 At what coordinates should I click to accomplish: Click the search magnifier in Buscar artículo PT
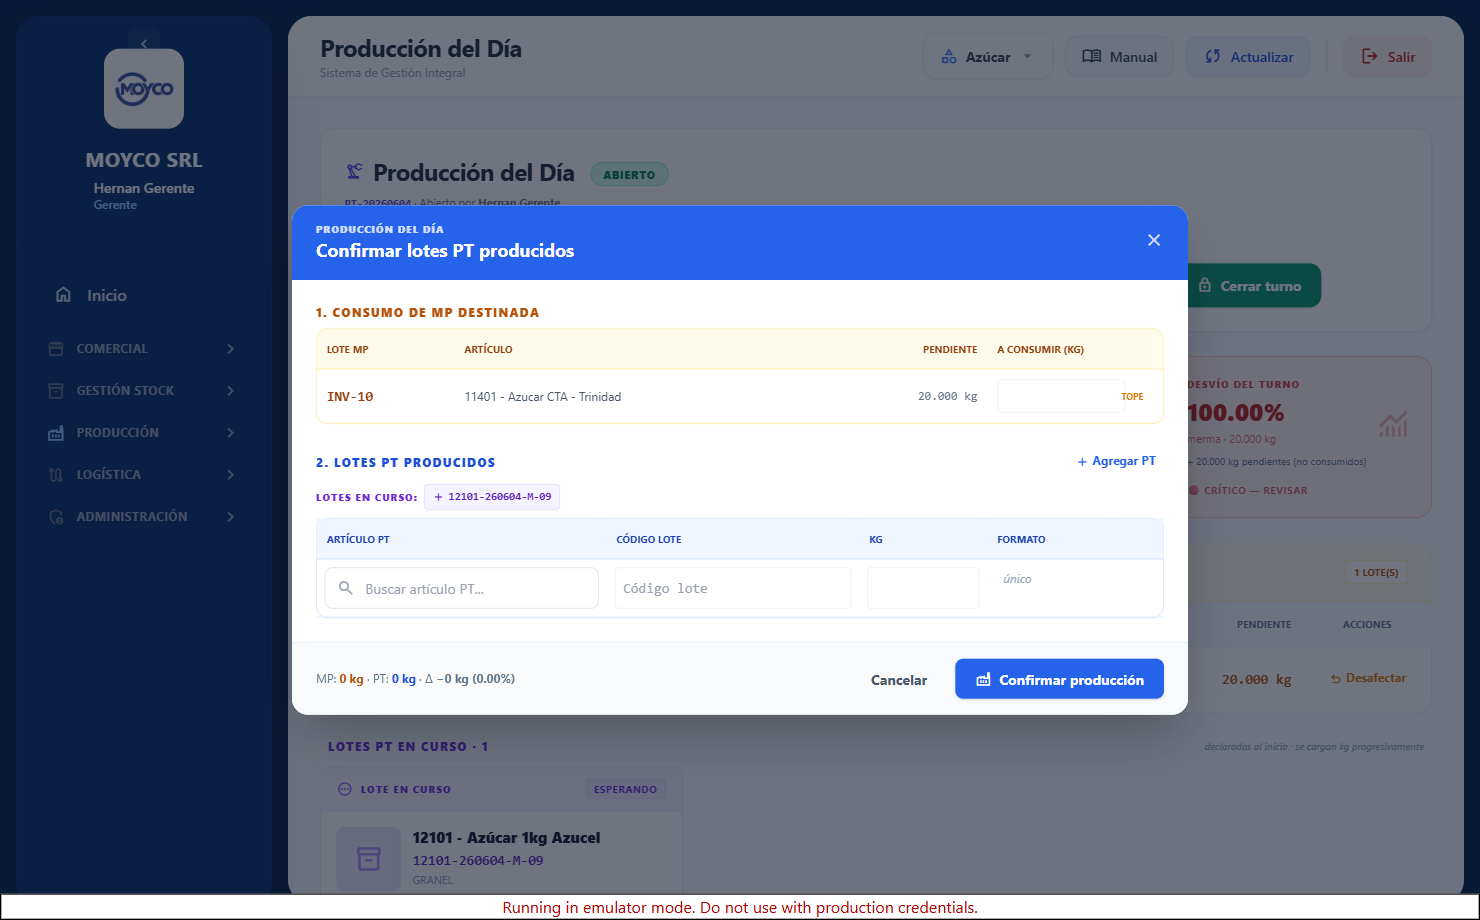coord(345,588)
